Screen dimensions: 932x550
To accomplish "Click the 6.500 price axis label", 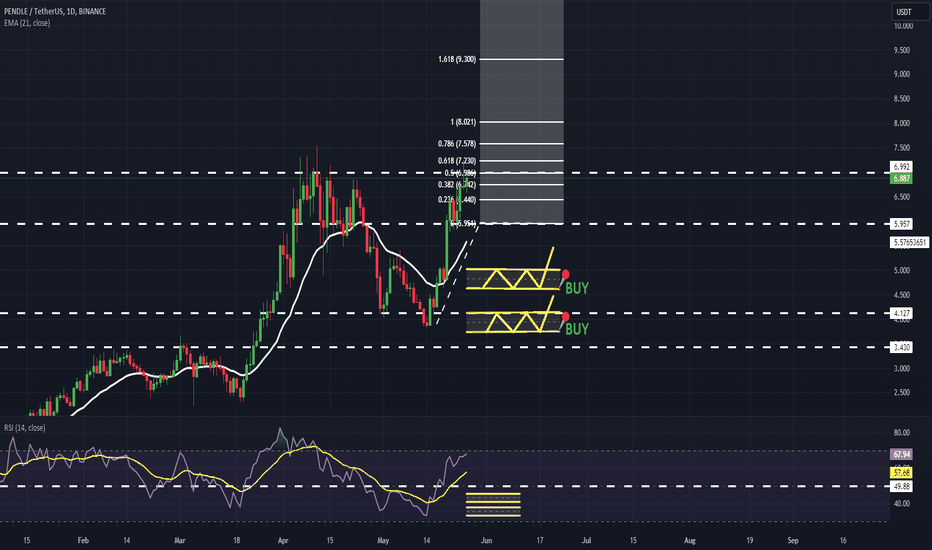I will 902,197.
